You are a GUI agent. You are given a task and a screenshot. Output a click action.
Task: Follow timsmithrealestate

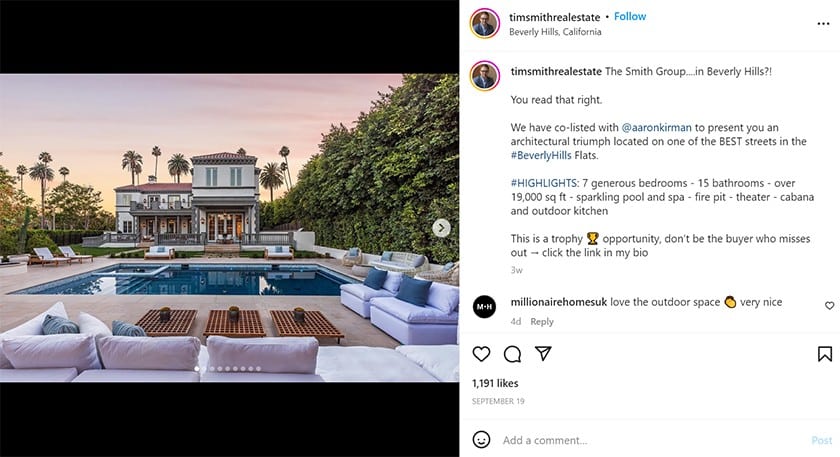pyautogui.click(x=630, y=17)
